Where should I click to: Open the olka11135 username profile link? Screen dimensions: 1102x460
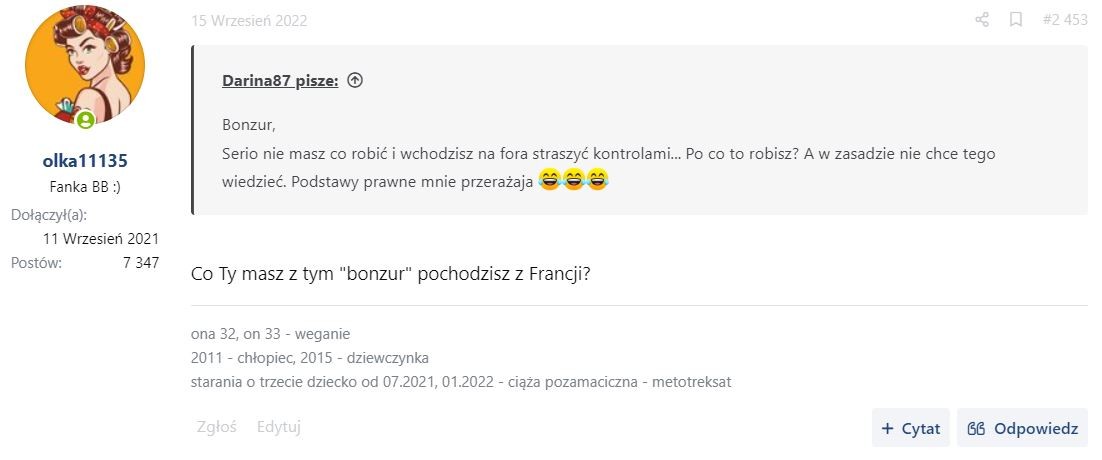coord(85,160)
